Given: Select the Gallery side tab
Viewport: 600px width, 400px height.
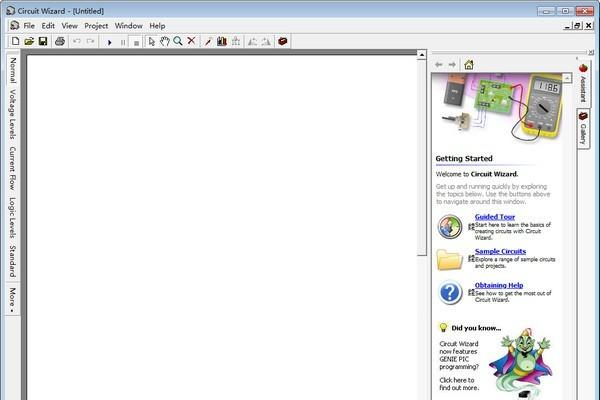Looking at the screenshot, I should (583, 129).
